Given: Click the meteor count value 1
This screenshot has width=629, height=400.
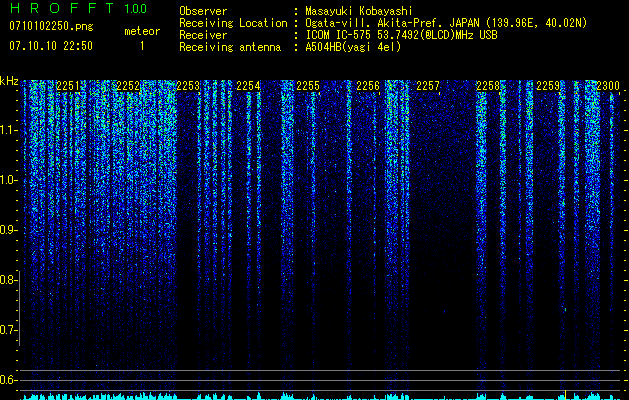Looking at the screenshot, I should 142,46.
